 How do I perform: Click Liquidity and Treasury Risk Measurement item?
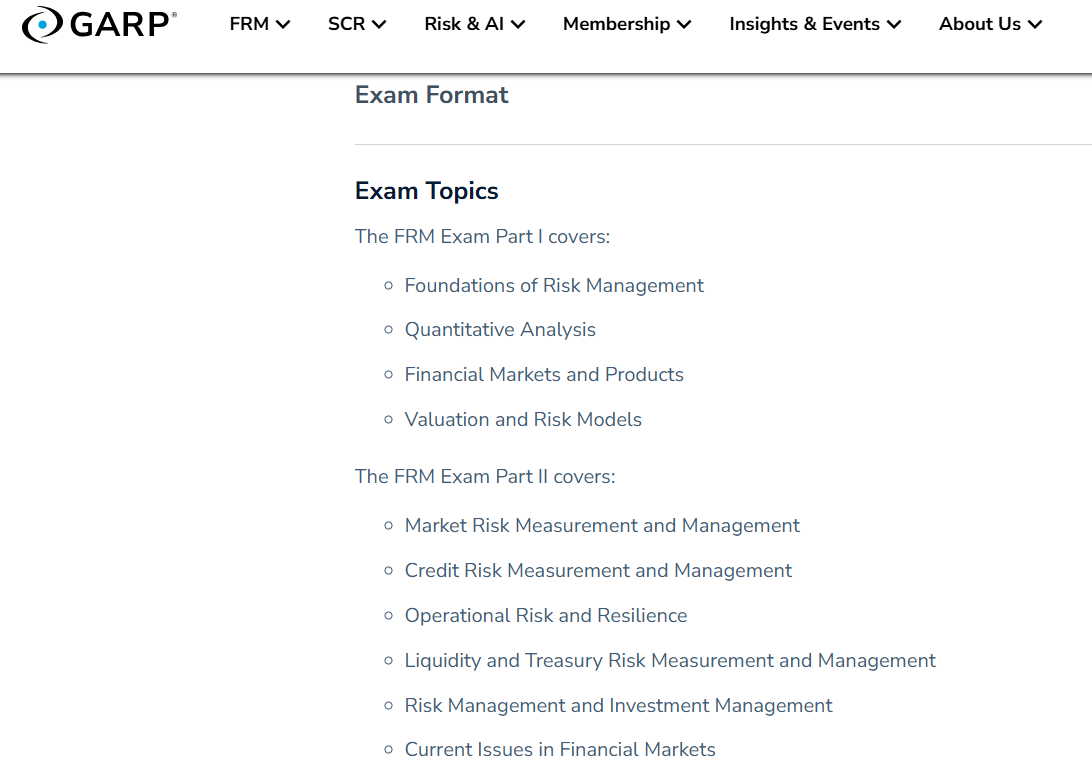coord(669,661)
